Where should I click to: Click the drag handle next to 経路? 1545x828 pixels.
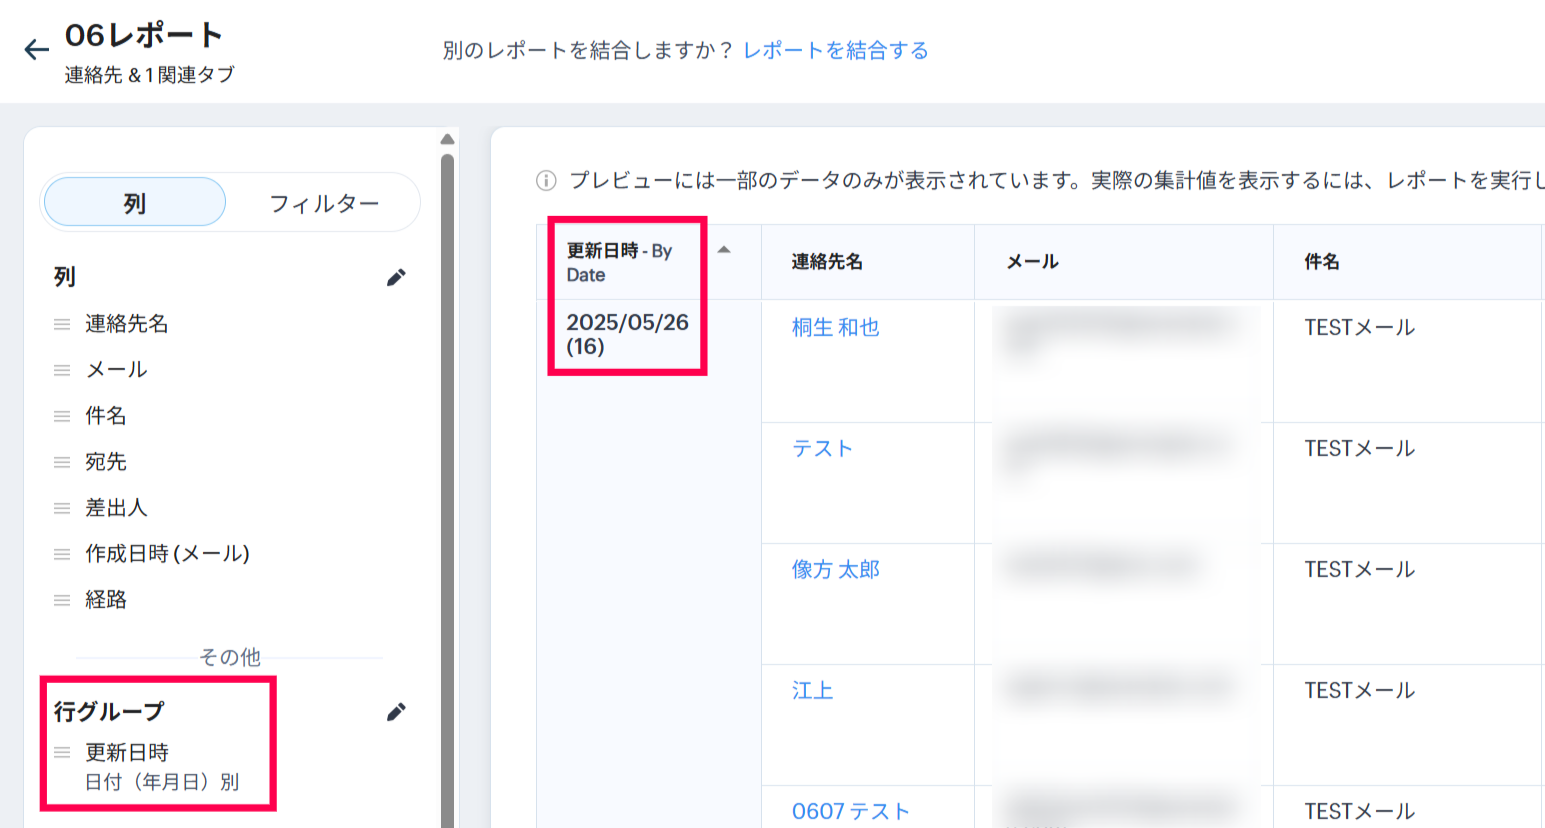pyautogui.click(x=62, y=600)
